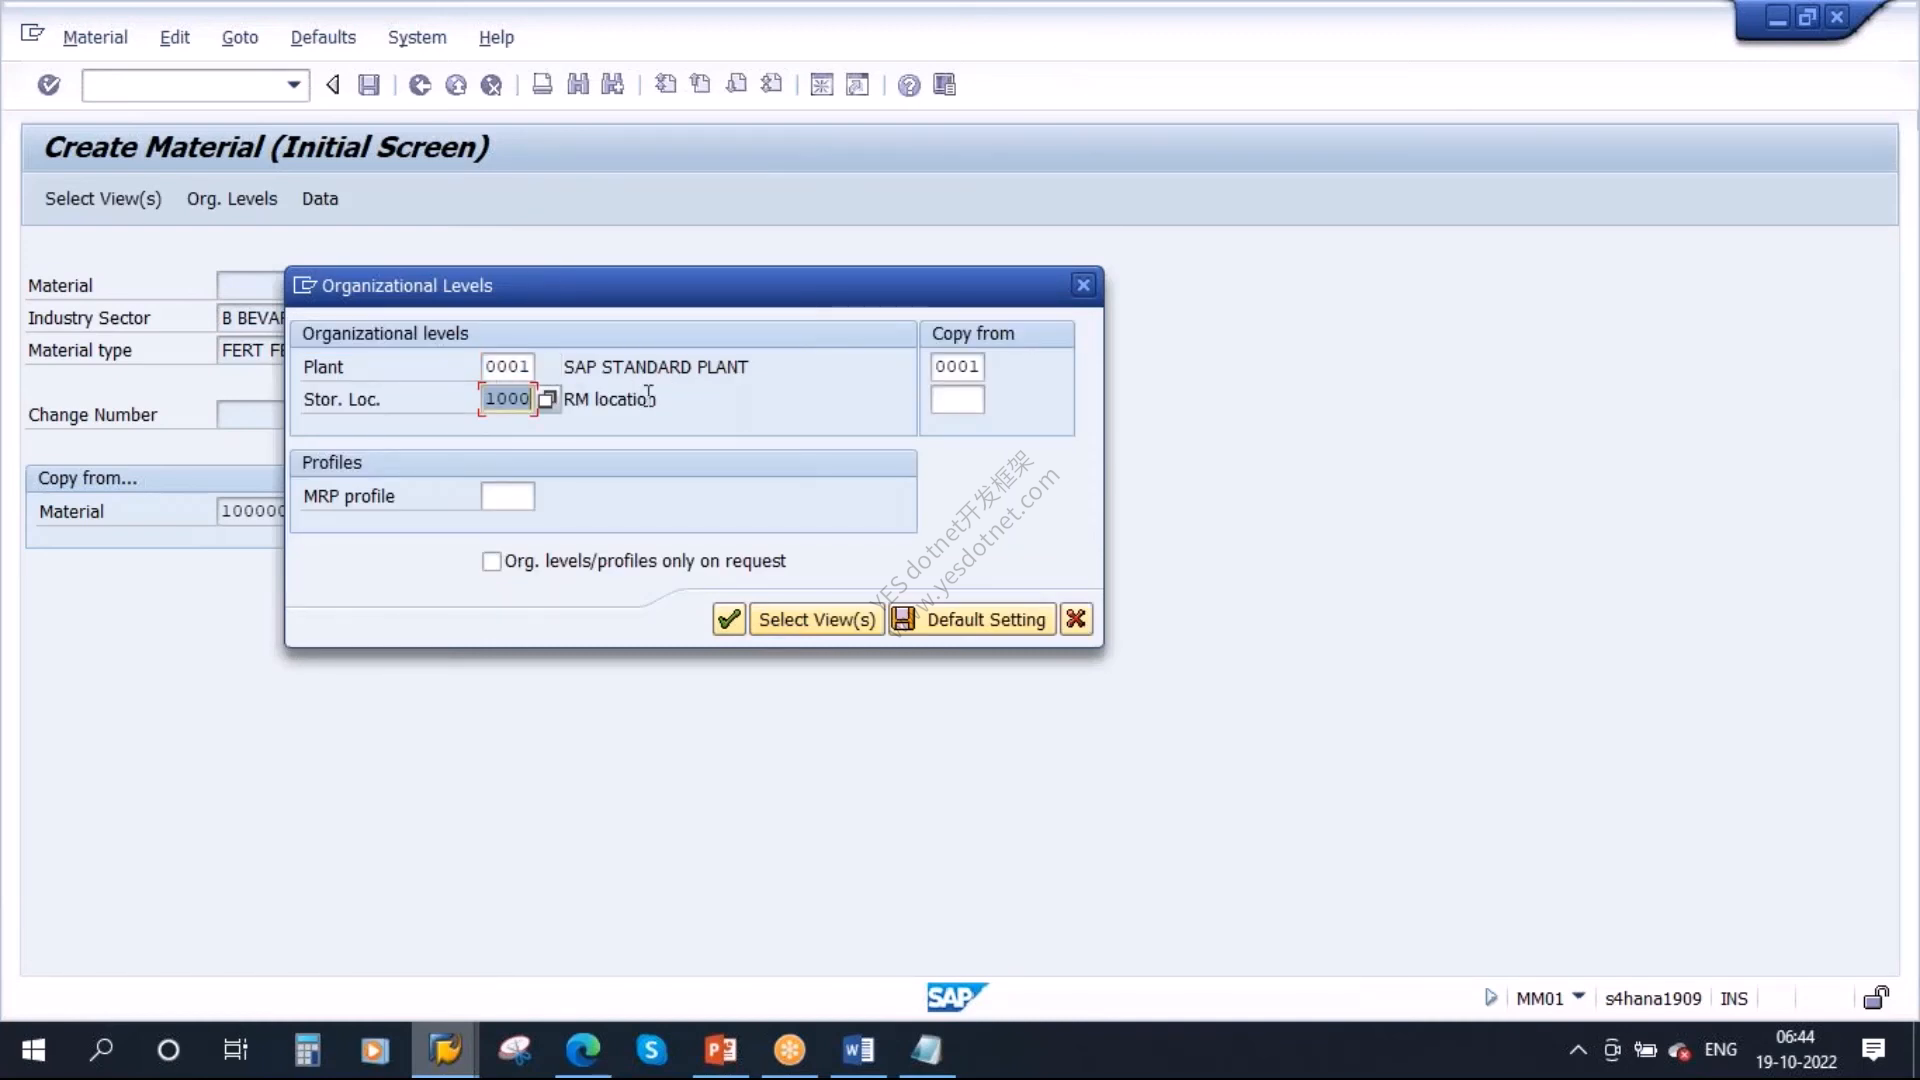Image resolution: width=1920 pixels, height=1080 pixels.
Task: Click the Help question mark icon
Action: (x=908, y=85)
